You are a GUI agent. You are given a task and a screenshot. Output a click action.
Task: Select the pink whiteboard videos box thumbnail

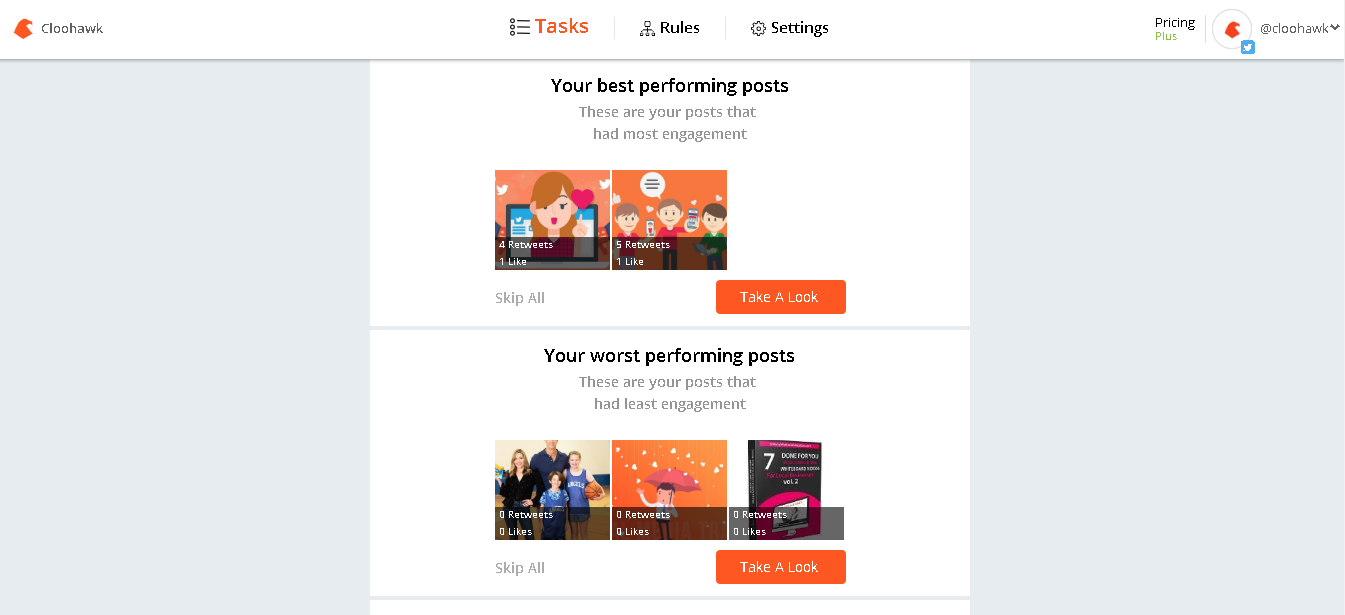pos(786,490)
